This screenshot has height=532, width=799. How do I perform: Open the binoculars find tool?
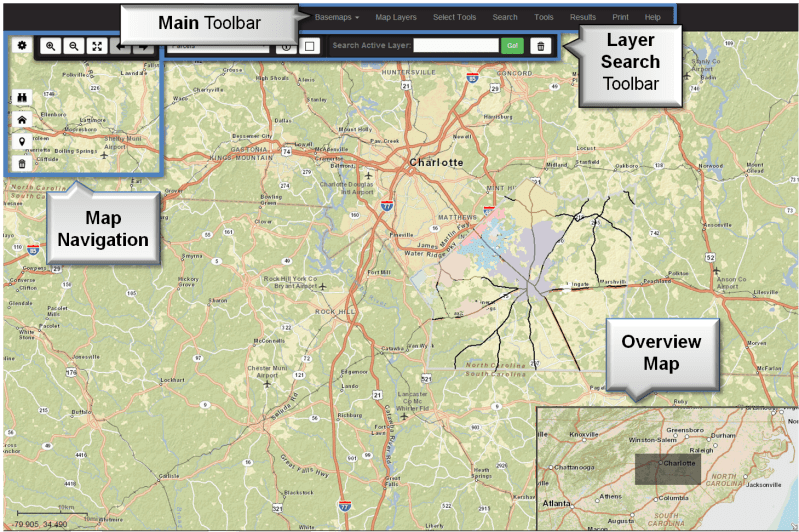[x=22, y=97]
